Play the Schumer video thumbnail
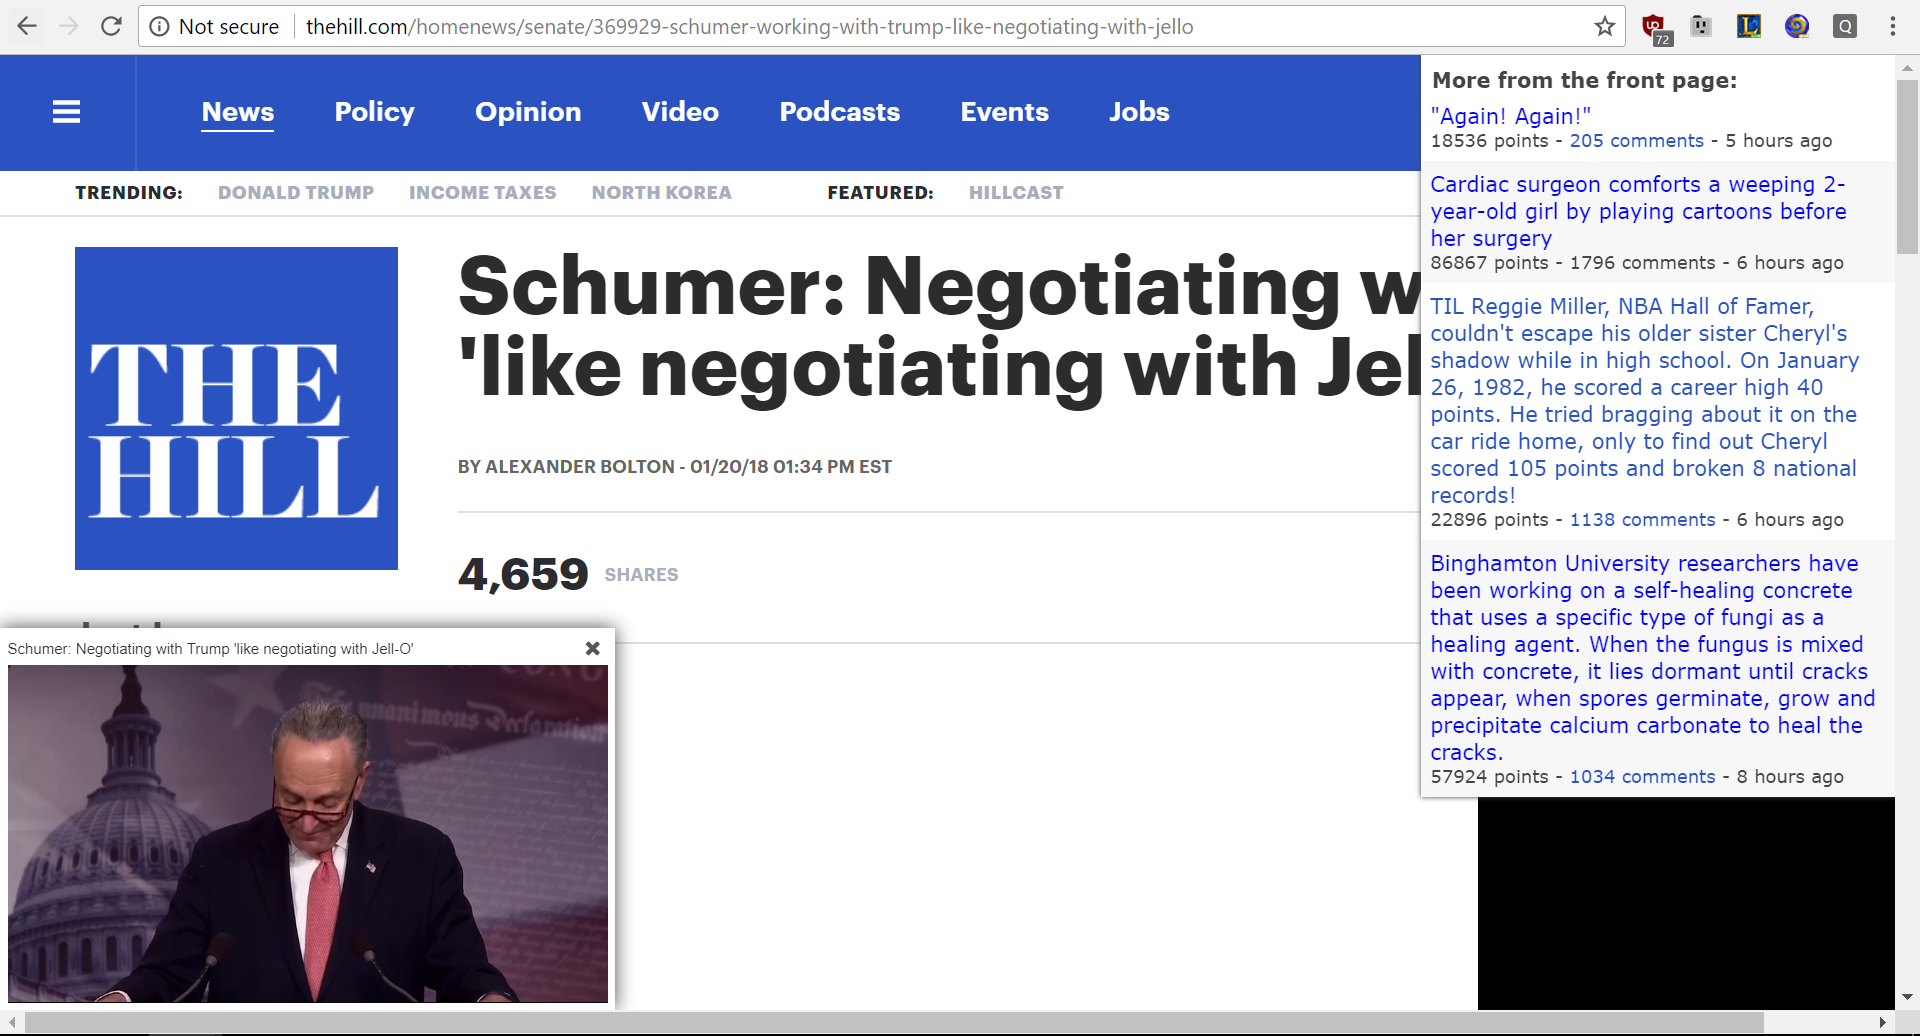Screen dimensions: 1920x1036 pos(308,834)
